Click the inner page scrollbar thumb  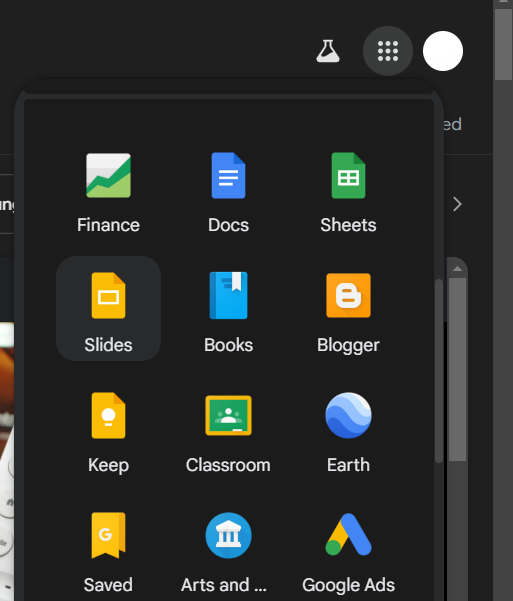(x=457, y=369)
